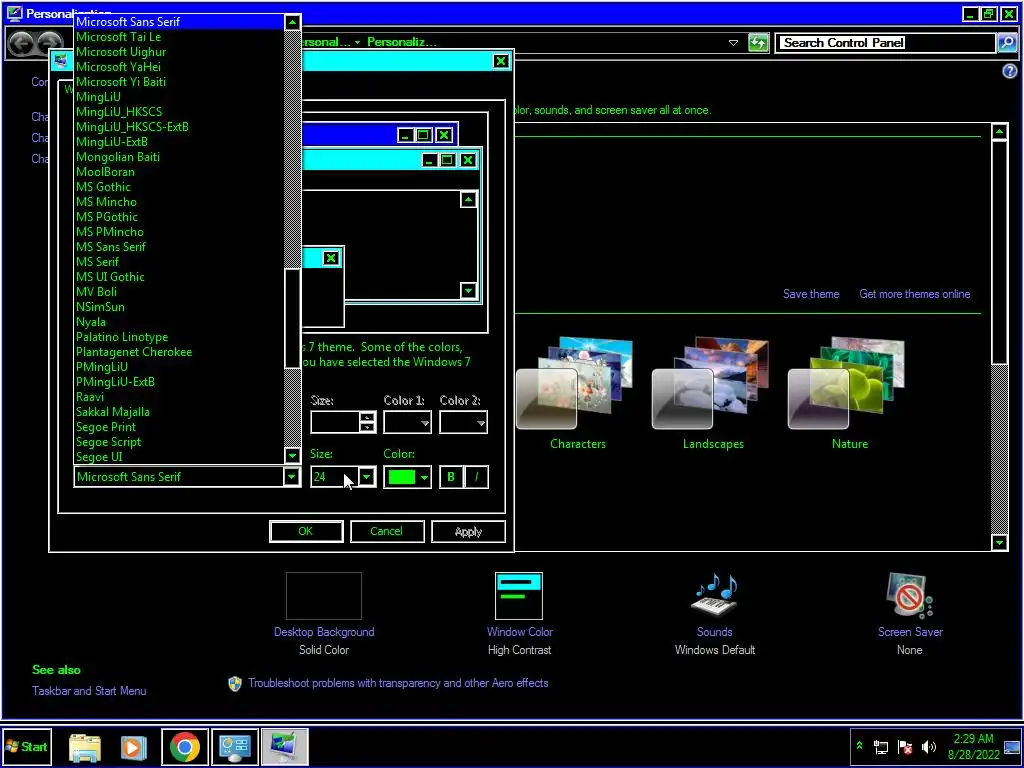Launch Windows Media Player from taskbar
The height and width of the screenshot is (768, 1024).
(x=133, y=747)
